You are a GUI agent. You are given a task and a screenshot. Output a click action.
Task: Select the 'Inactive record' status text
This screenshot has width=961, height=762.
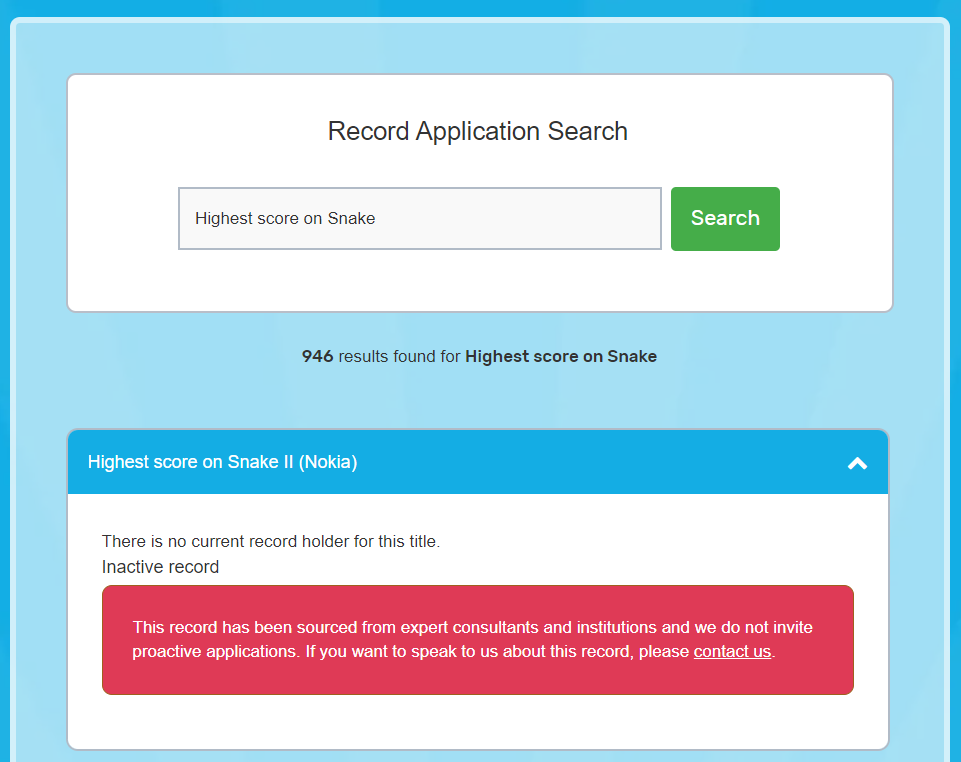point(160,567)
